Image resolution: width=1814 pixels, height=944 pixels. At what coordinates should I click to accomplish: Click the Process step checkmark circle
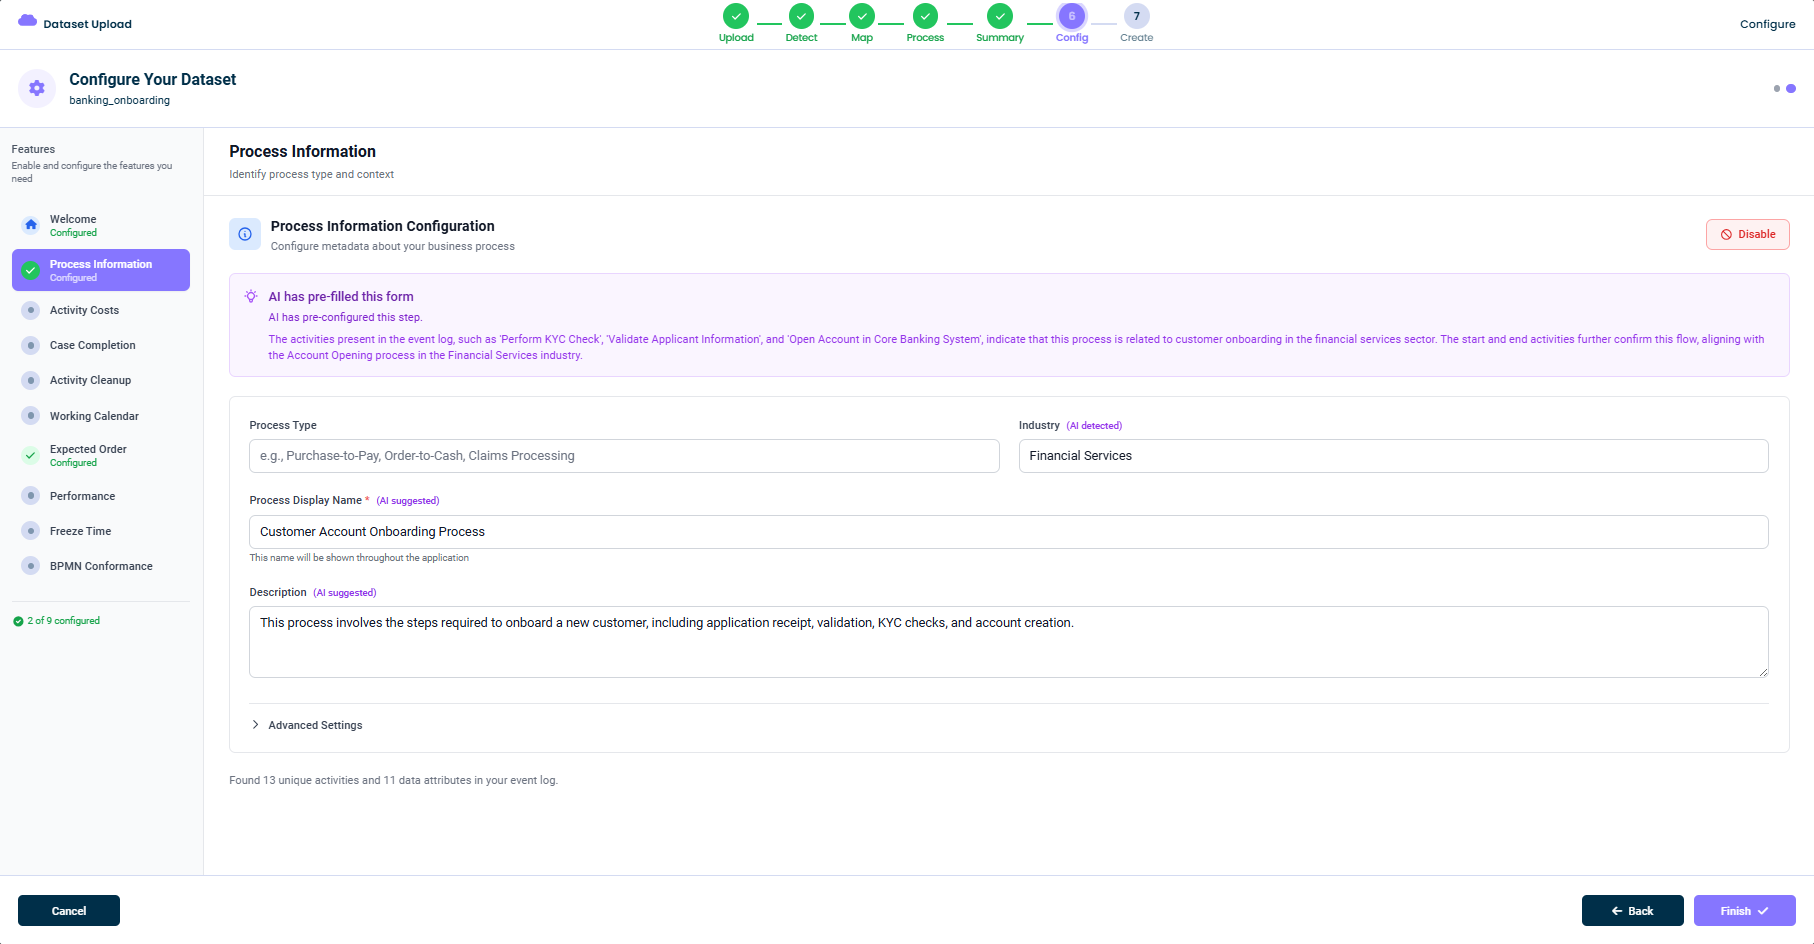[925, 16]
